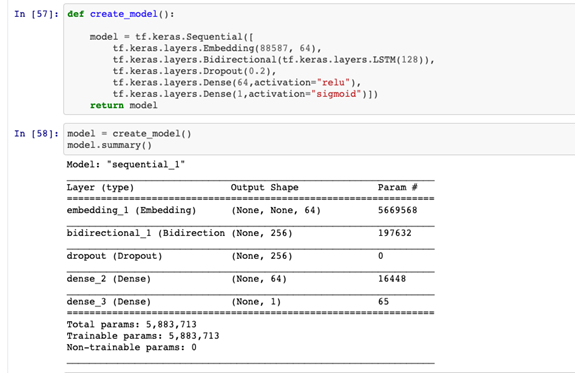Image resolution: width=575 pixels, height=373 pixels.
Task: Click the Non-trainable params: 0 line
Action: [132, 347]
